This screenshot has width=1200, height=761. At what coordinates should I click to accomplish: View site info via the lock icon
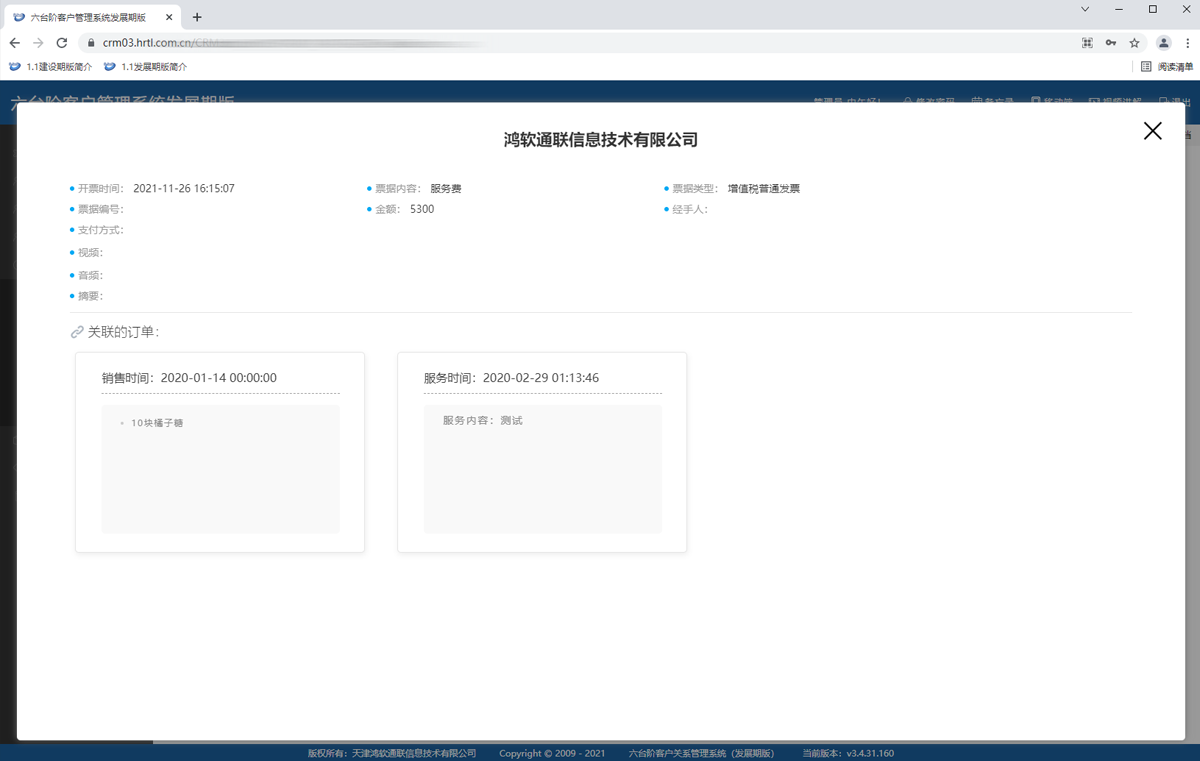[x=91, y=43]
